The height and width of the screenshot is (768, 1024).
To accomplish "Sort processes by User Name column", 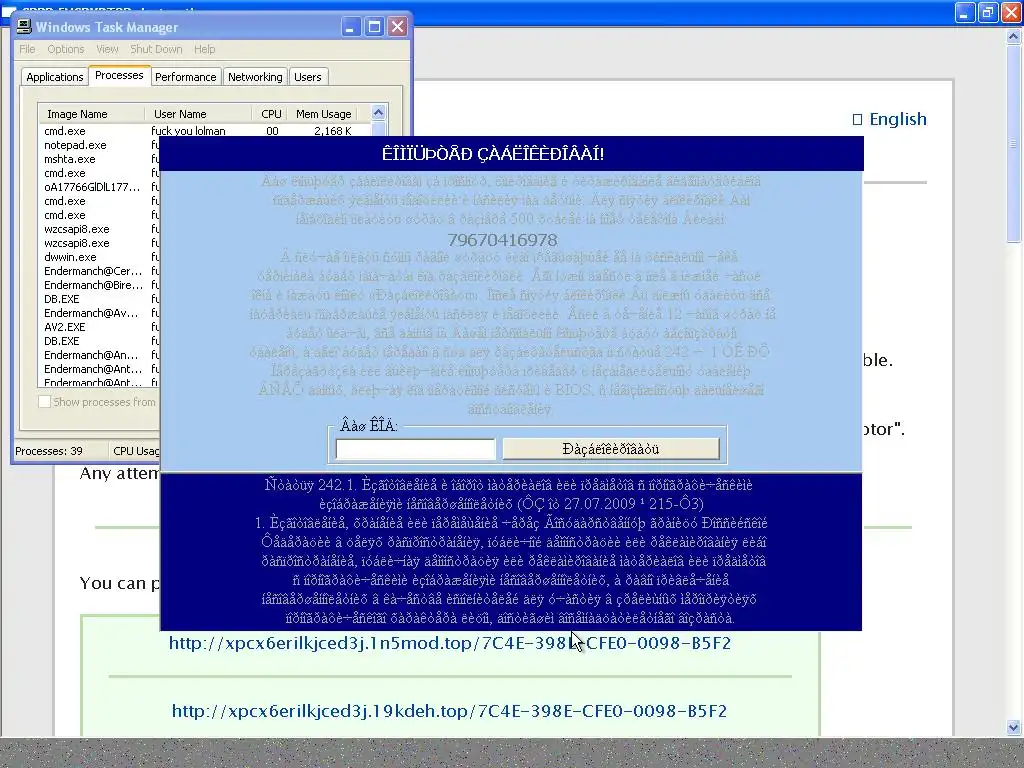I will [x=199, y=114].
